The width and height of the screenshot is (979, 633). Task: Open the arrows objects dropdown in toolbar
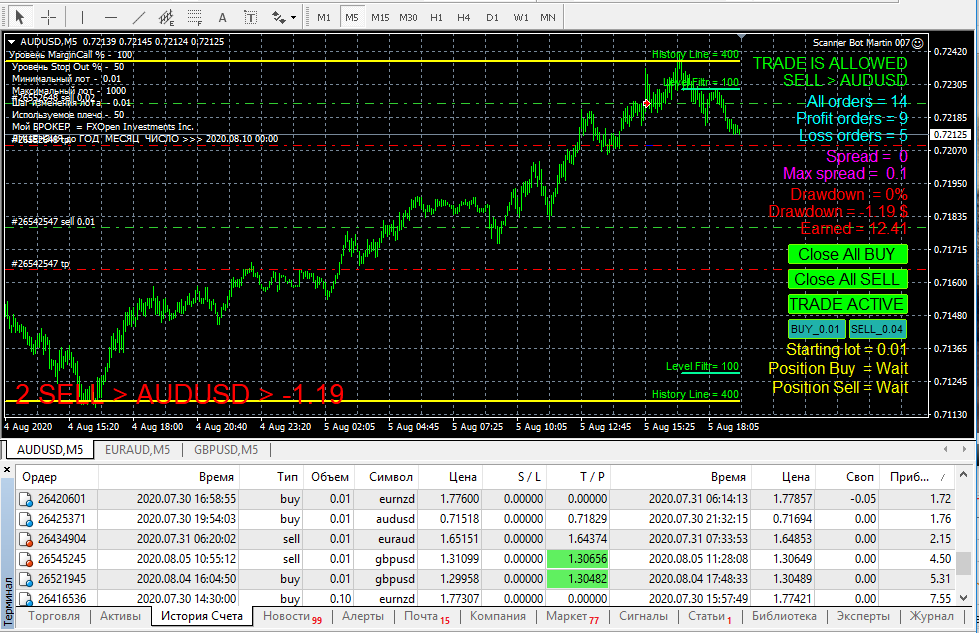pyautogui.click(x=285, y=17)
